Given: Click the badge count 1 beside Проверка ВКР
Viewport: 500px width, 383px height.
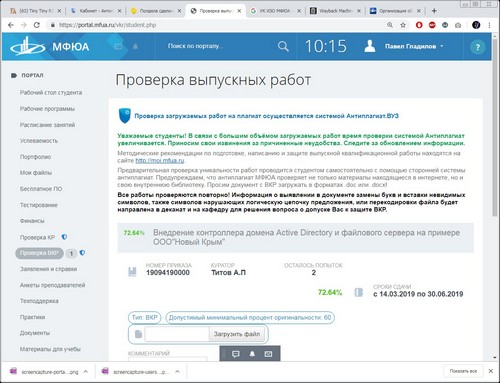Looking at the screenshot, I should point(71,254).
